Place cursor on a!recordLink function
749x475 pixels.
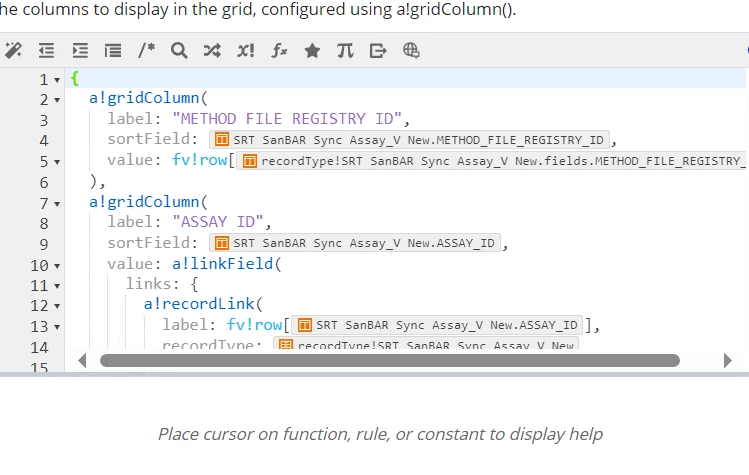199,304
